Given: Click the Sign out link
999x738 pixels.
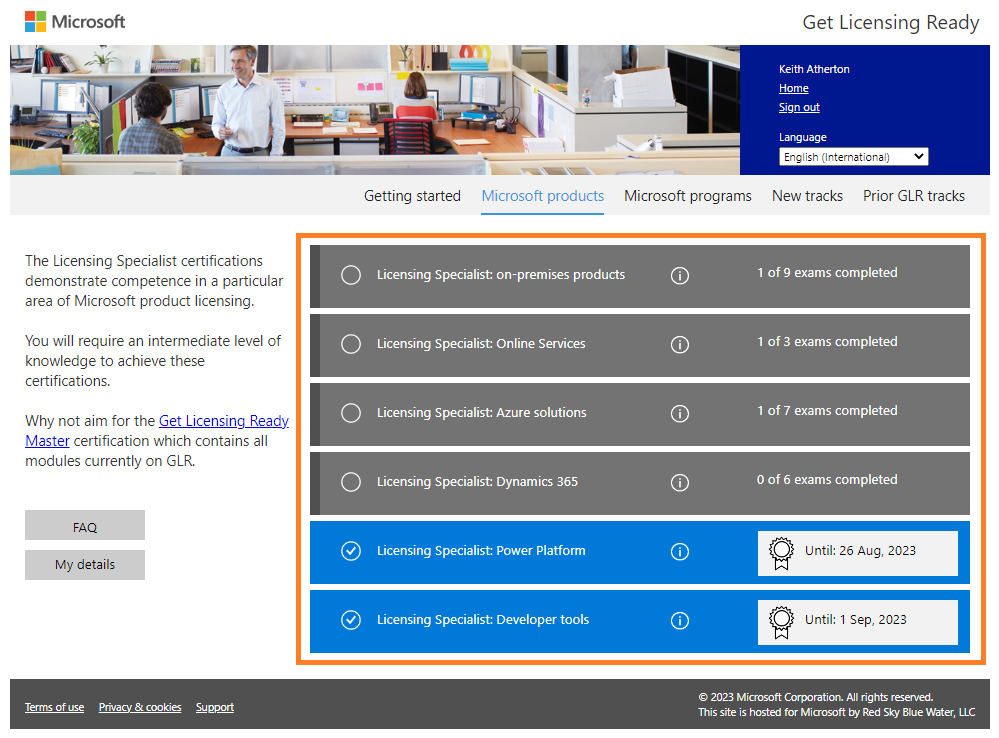Looking at the screenshot, I should [x=799, y=107].
